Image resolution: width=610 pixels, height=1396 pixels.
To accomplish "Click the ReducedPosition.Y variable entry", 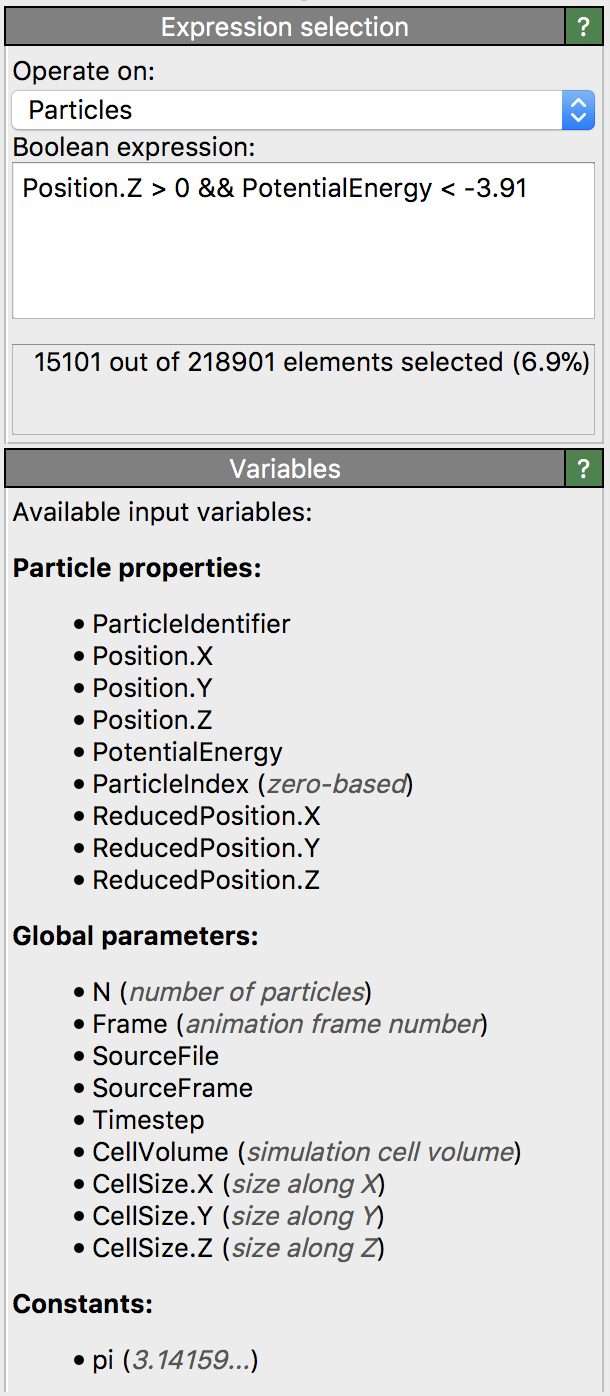I will (x=206, y=848).
